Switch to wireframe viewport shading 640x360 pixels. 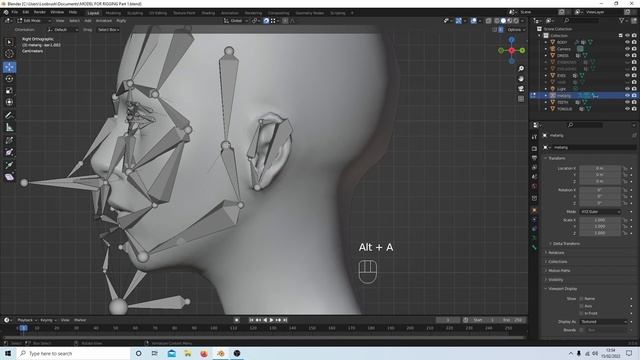pos(497,20)
